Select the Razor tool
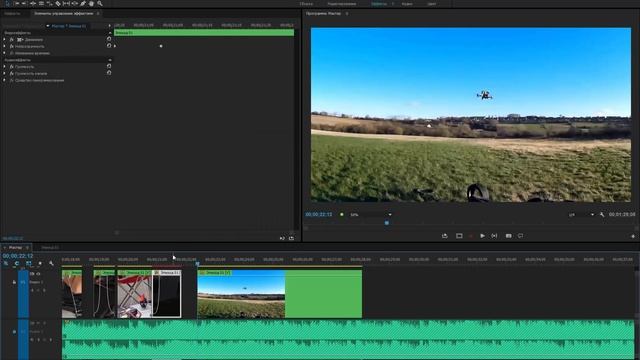The width and height of the screenshot is (640, 360). [58, 3]
